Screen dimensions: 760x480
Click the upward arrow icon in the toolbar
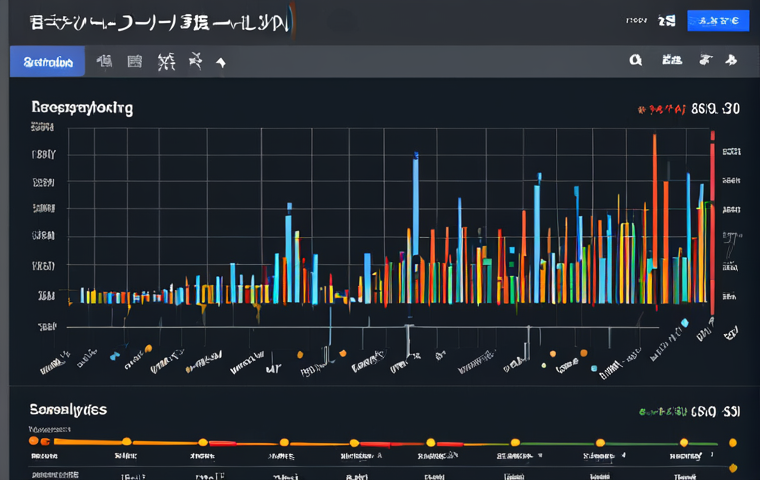pyautogui.click(x=221, y=63)
